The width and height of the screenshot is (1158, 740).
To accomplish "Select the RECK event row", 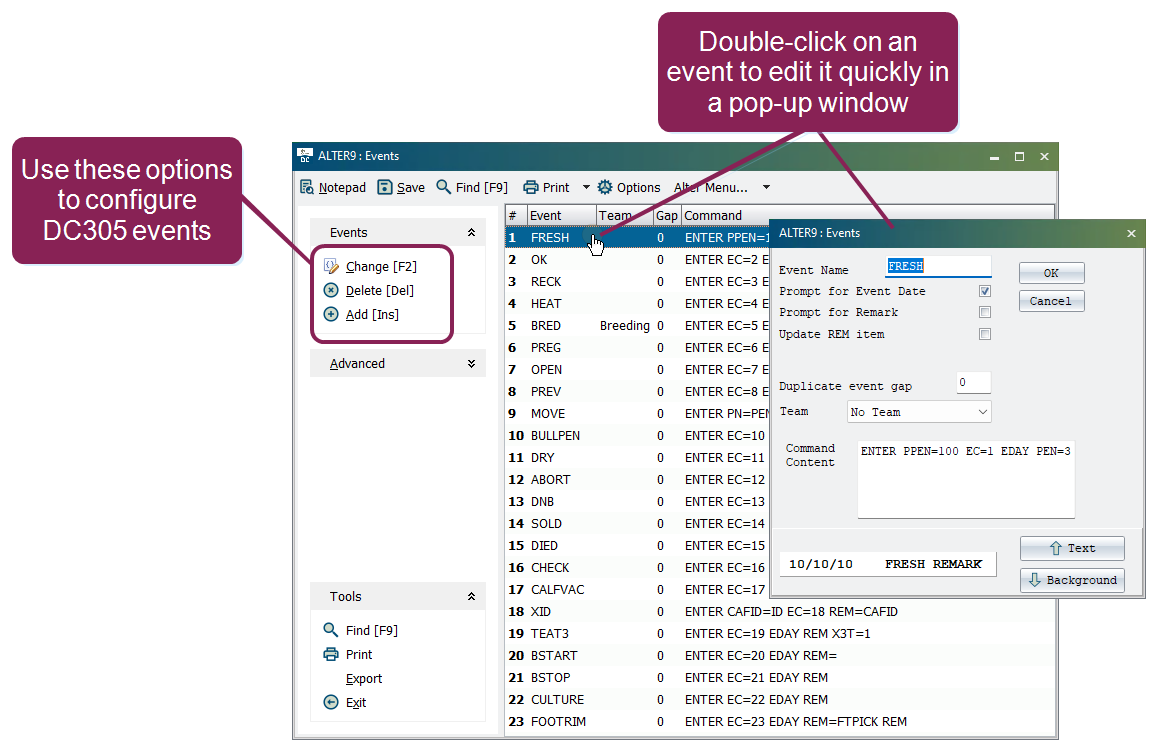I will 637,282.
